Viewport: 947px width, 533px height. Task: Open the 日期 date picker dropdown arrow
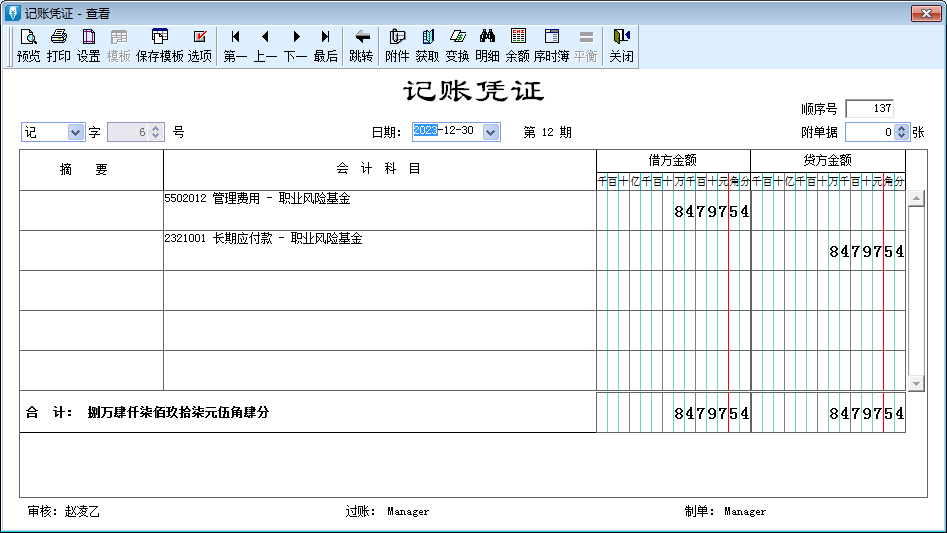(x=490, y=132)
